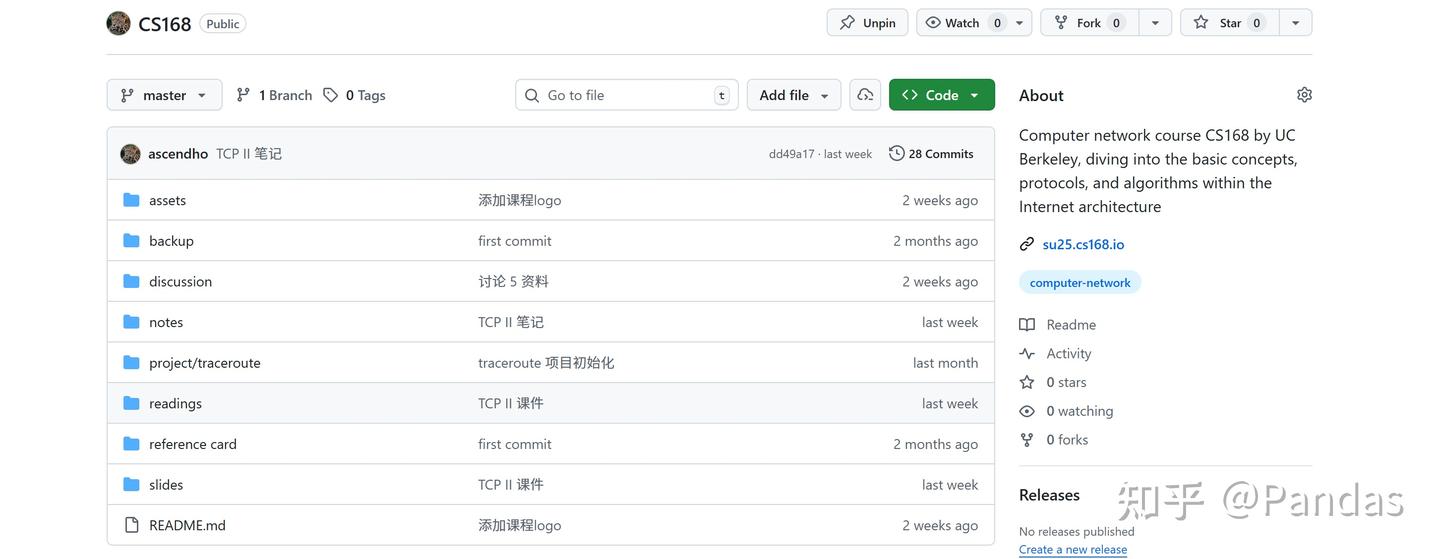The width and height of the screenshot is (1440, 559).
Task: Star the CS168 repository
Action: tap(1229, 23)
